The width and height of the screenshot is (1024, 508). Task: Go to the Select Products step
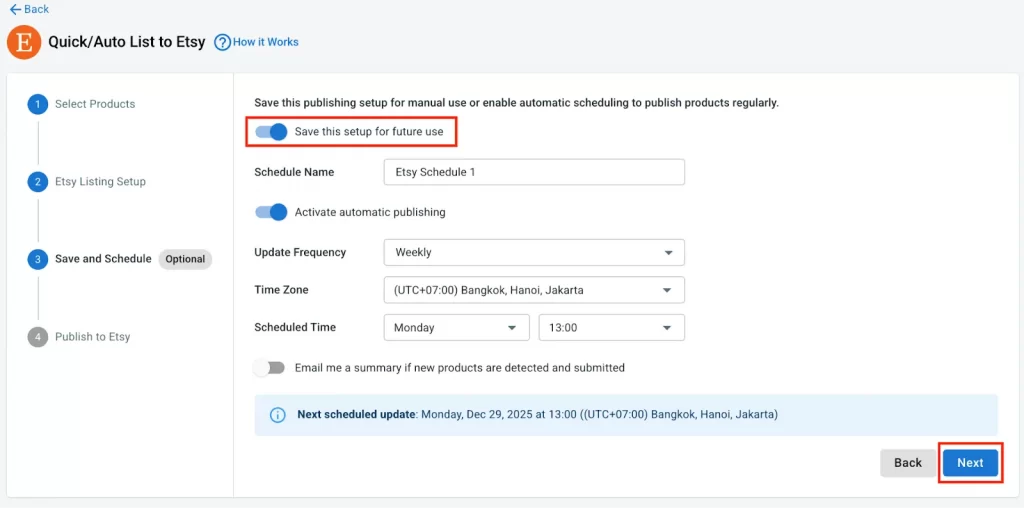click(x=95, y=104)
